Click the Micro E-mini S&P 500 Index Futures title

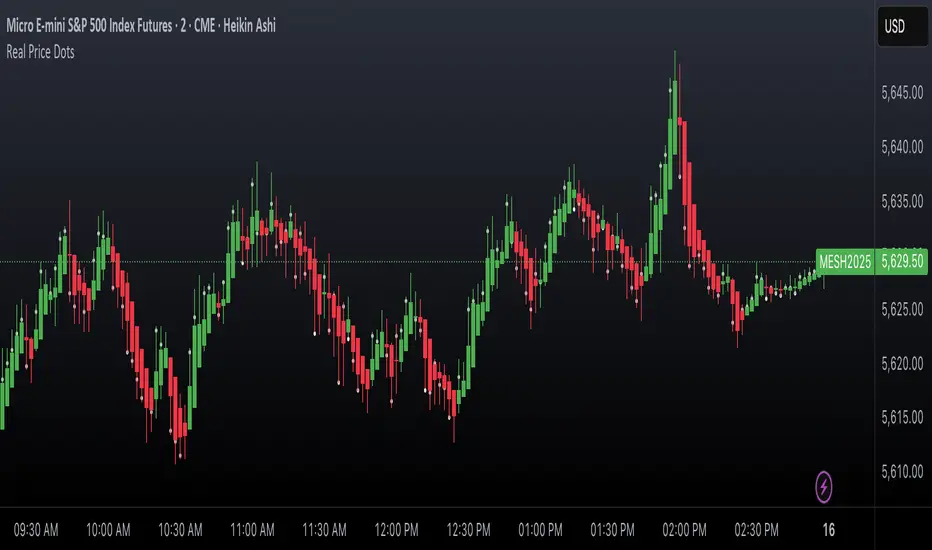(89, 26)
